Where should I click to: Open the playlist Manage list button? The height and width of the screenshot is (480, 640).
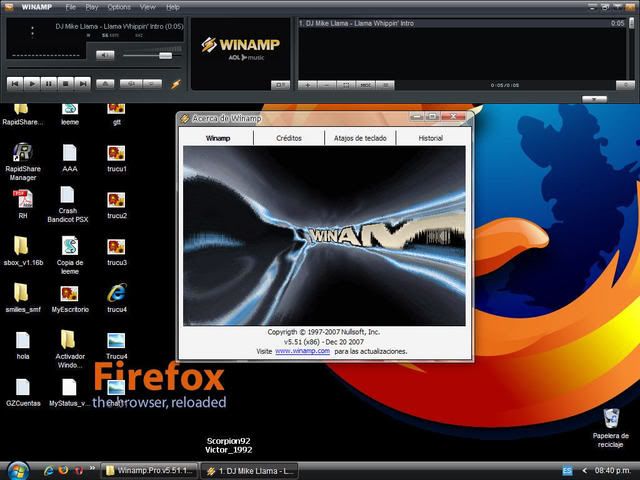point(385,85)
